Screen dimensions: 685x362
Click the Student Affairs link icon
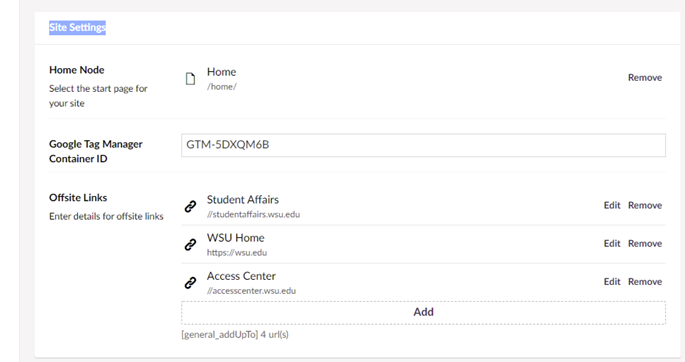click(x=190, y=207)
